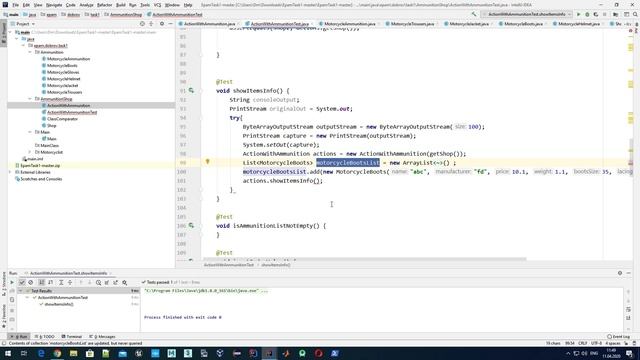
Task: Open the Event Log in the status bar
Action: tap(619, 337)
